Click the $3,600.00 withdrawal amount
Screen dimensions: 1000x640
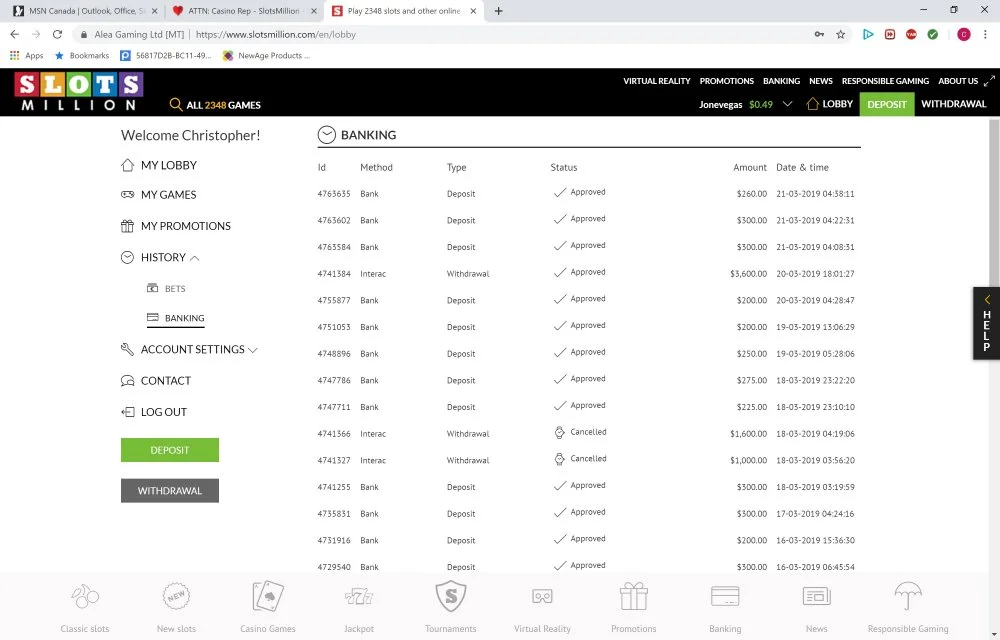(748, 273)
